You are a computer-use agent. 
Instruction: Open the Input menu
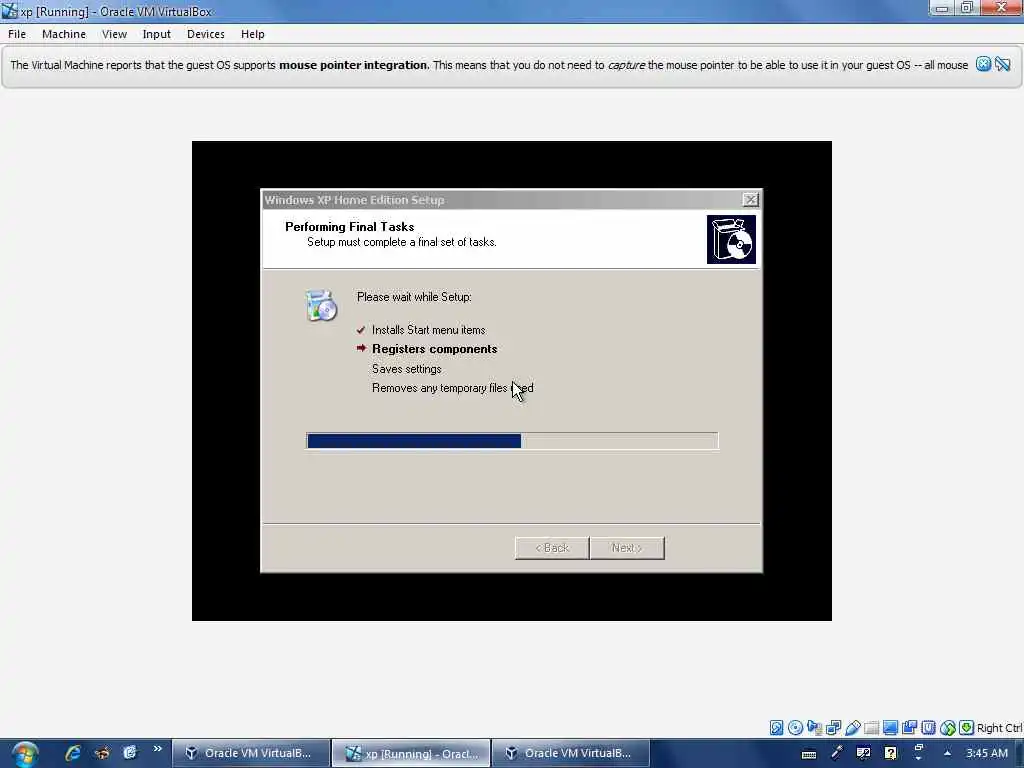point(157,34)
